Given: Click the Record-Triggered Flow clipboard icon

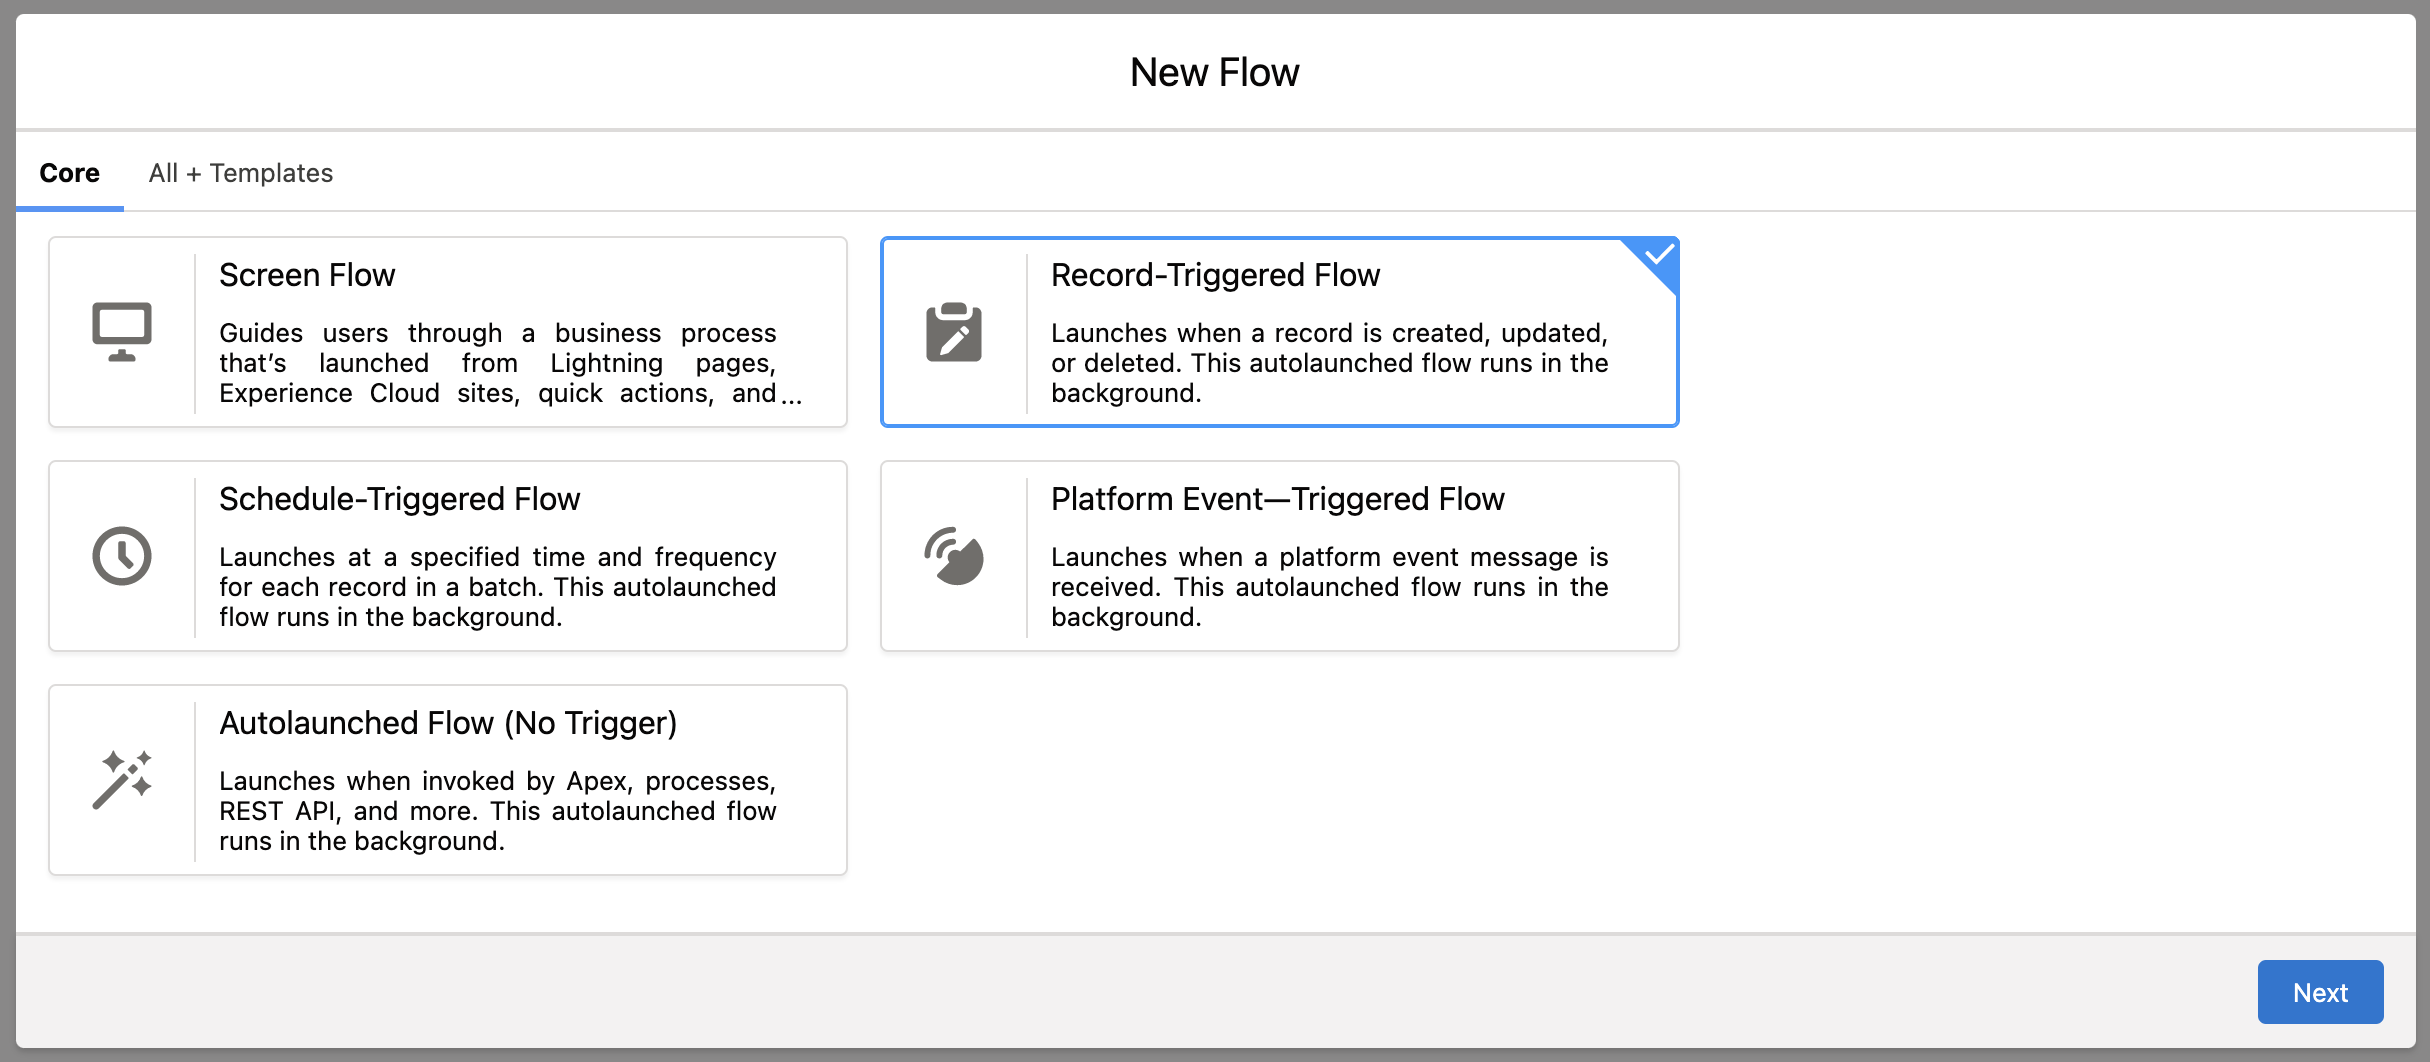Looking at the screenshot, I should 954,332.
